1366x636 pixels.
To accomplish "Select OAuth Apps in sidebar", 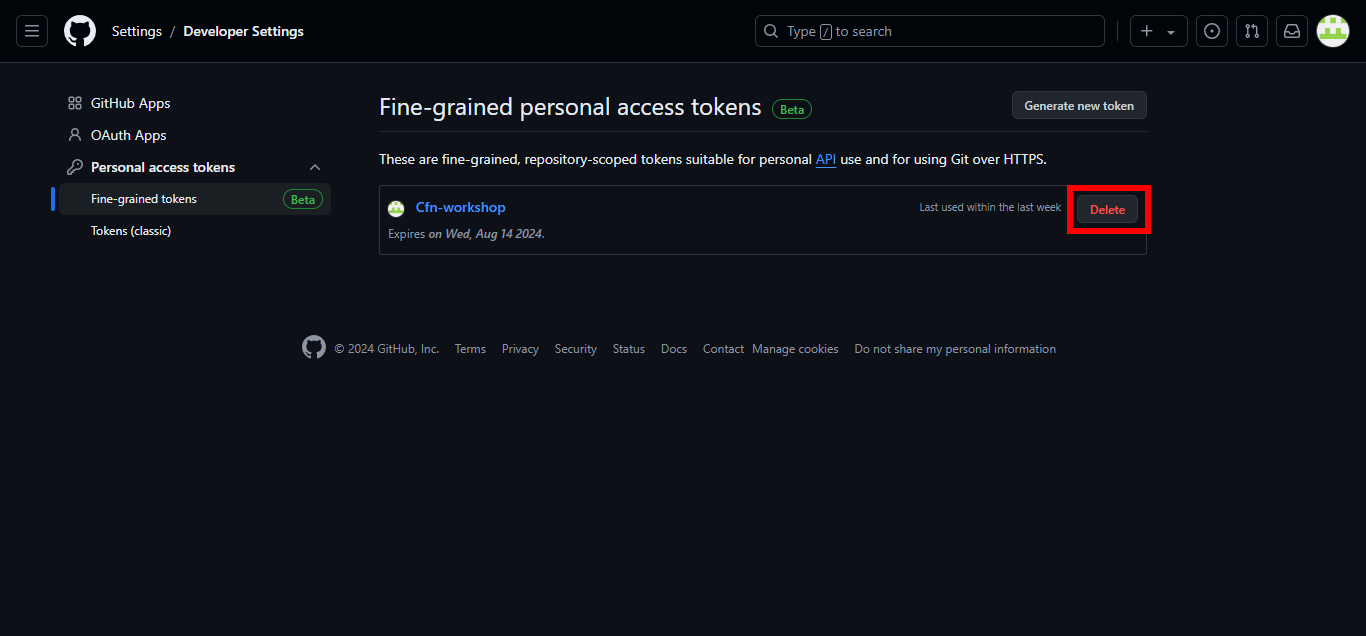I will [x=128, y=135].
